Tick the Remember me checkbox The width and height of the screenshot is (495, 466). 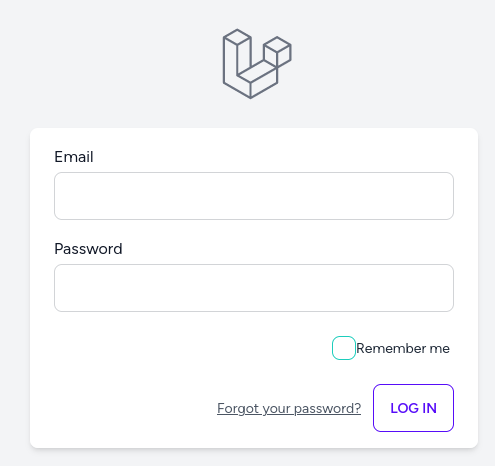coord(344,348)
